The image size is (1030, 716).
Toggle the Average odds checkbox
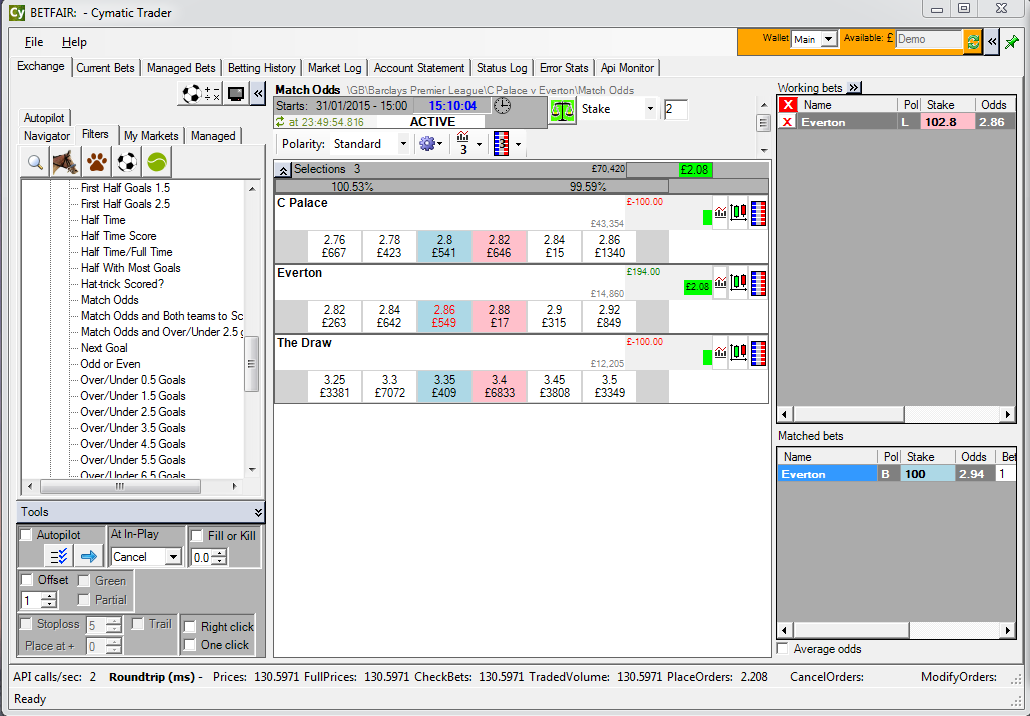click(783, 648)
